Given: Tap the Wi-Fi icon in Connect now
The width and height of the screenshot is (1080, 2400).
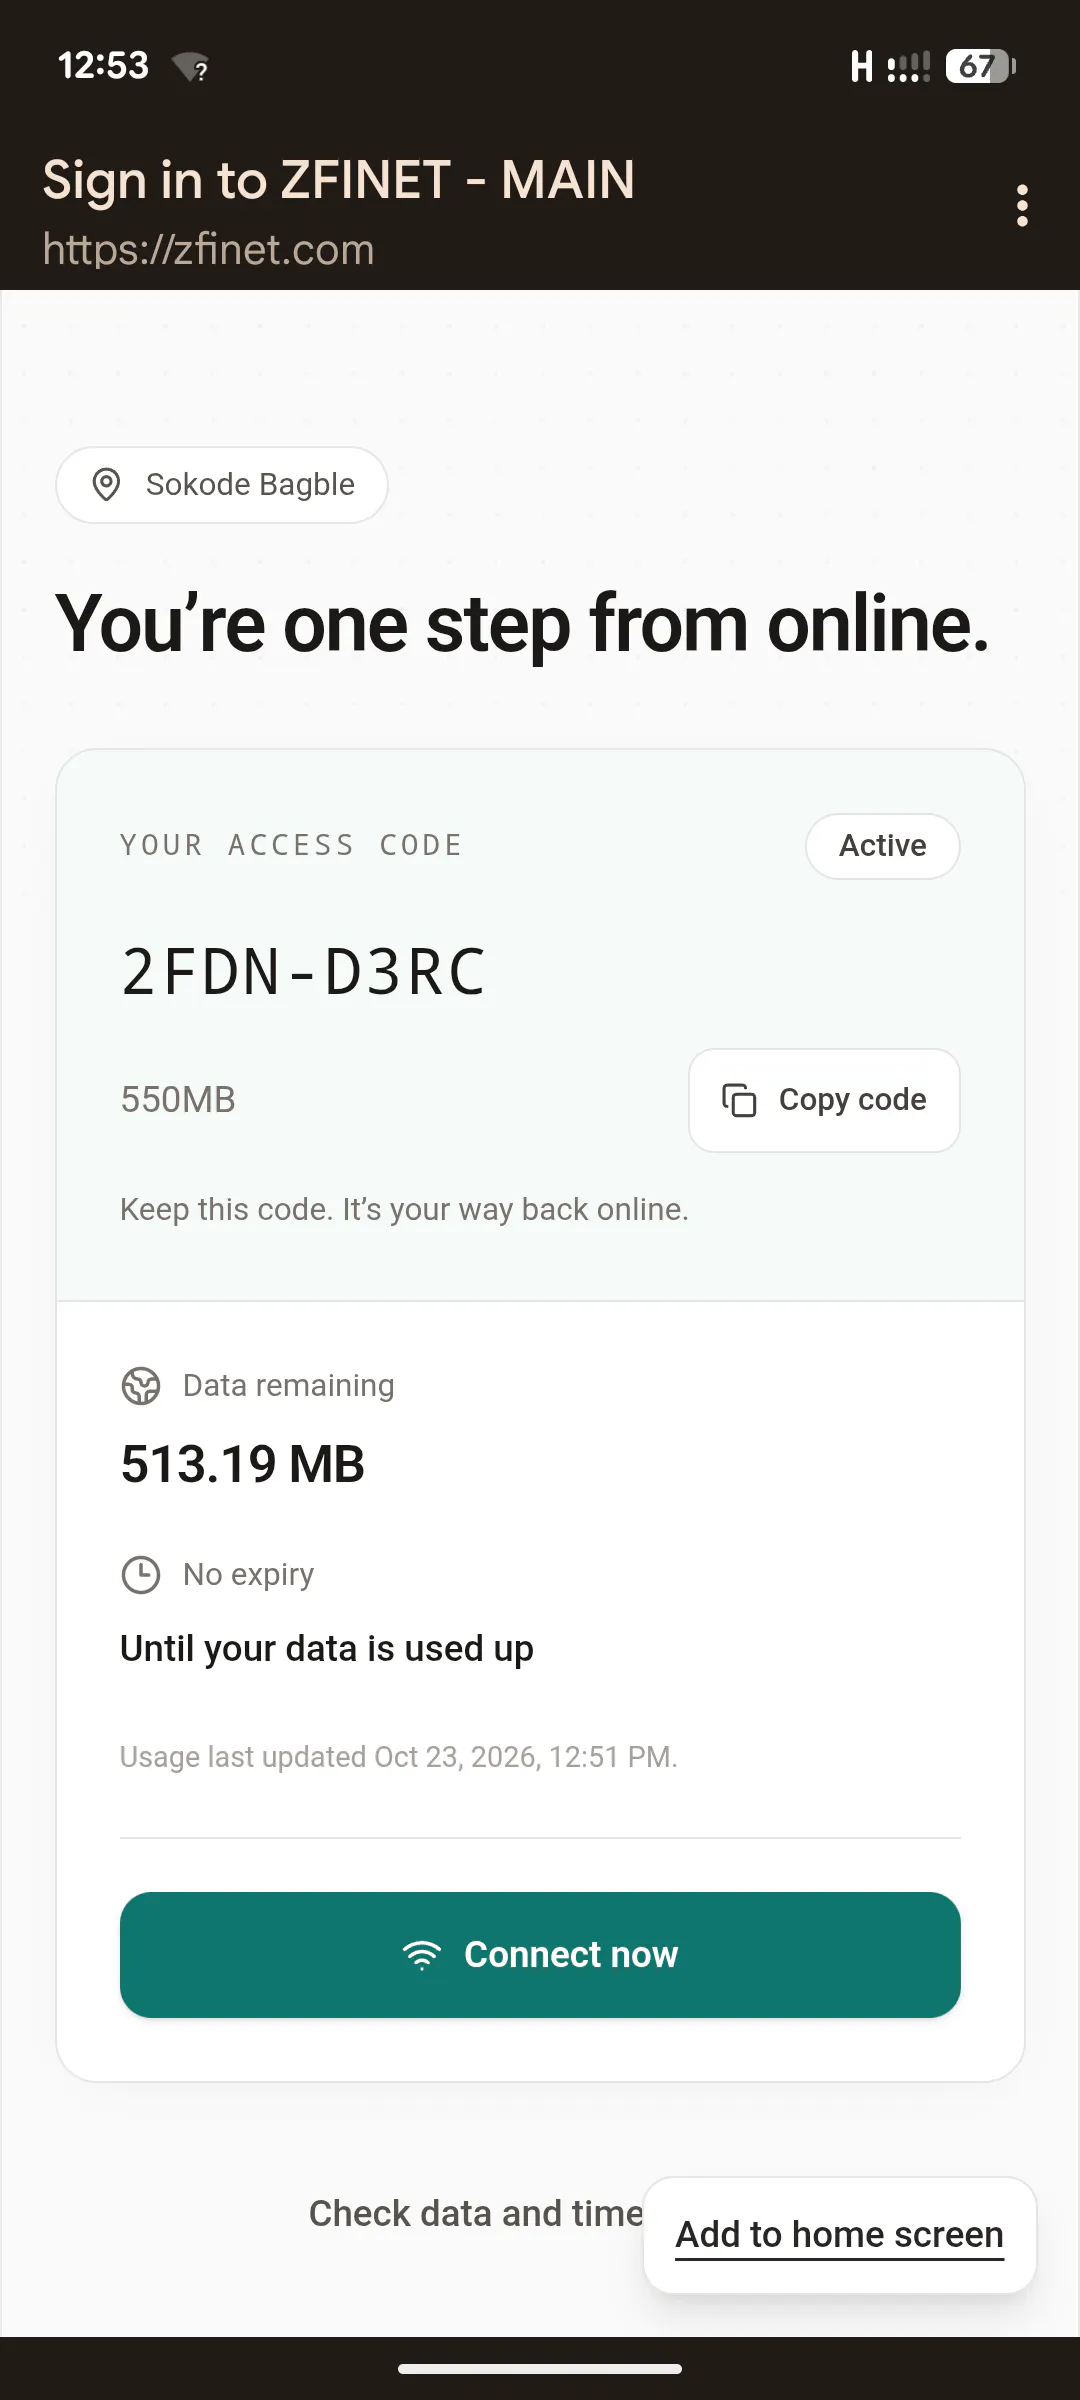Looking at the screenshot, I should pos(422,1955).
